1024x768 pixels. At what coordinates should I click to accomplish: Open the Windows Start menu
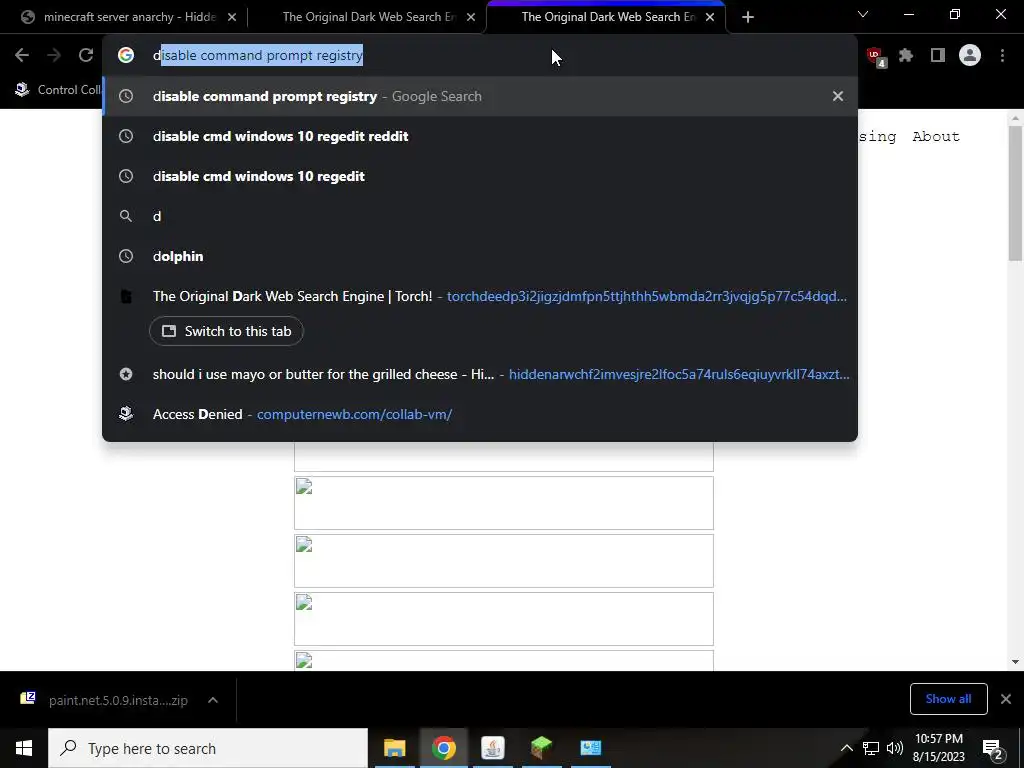[24, 748]
